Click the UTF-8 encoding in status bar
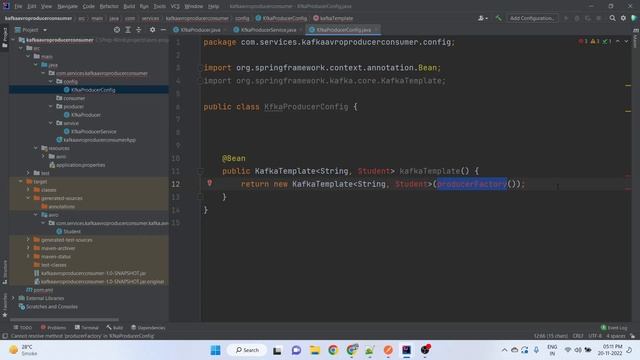This screenshot has height=360, width=640. pyautogui.click(x=595, y=336)
